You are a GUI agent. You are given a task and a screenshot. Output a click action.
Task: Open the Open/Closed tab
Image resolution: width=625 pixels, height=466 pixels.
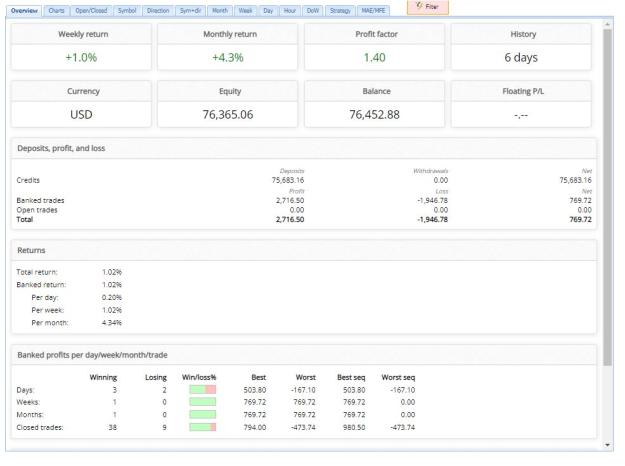pos(91,11)
